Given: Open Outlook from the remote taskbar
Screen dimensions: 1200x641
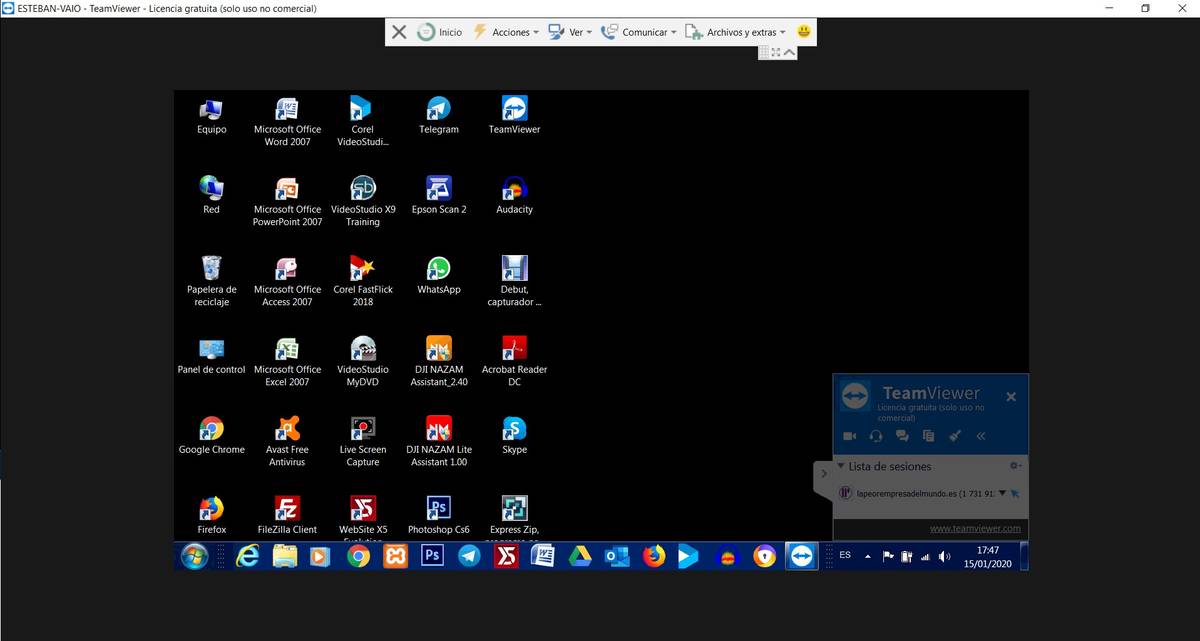Looking at the screenshot, I should tap(617, 556).
